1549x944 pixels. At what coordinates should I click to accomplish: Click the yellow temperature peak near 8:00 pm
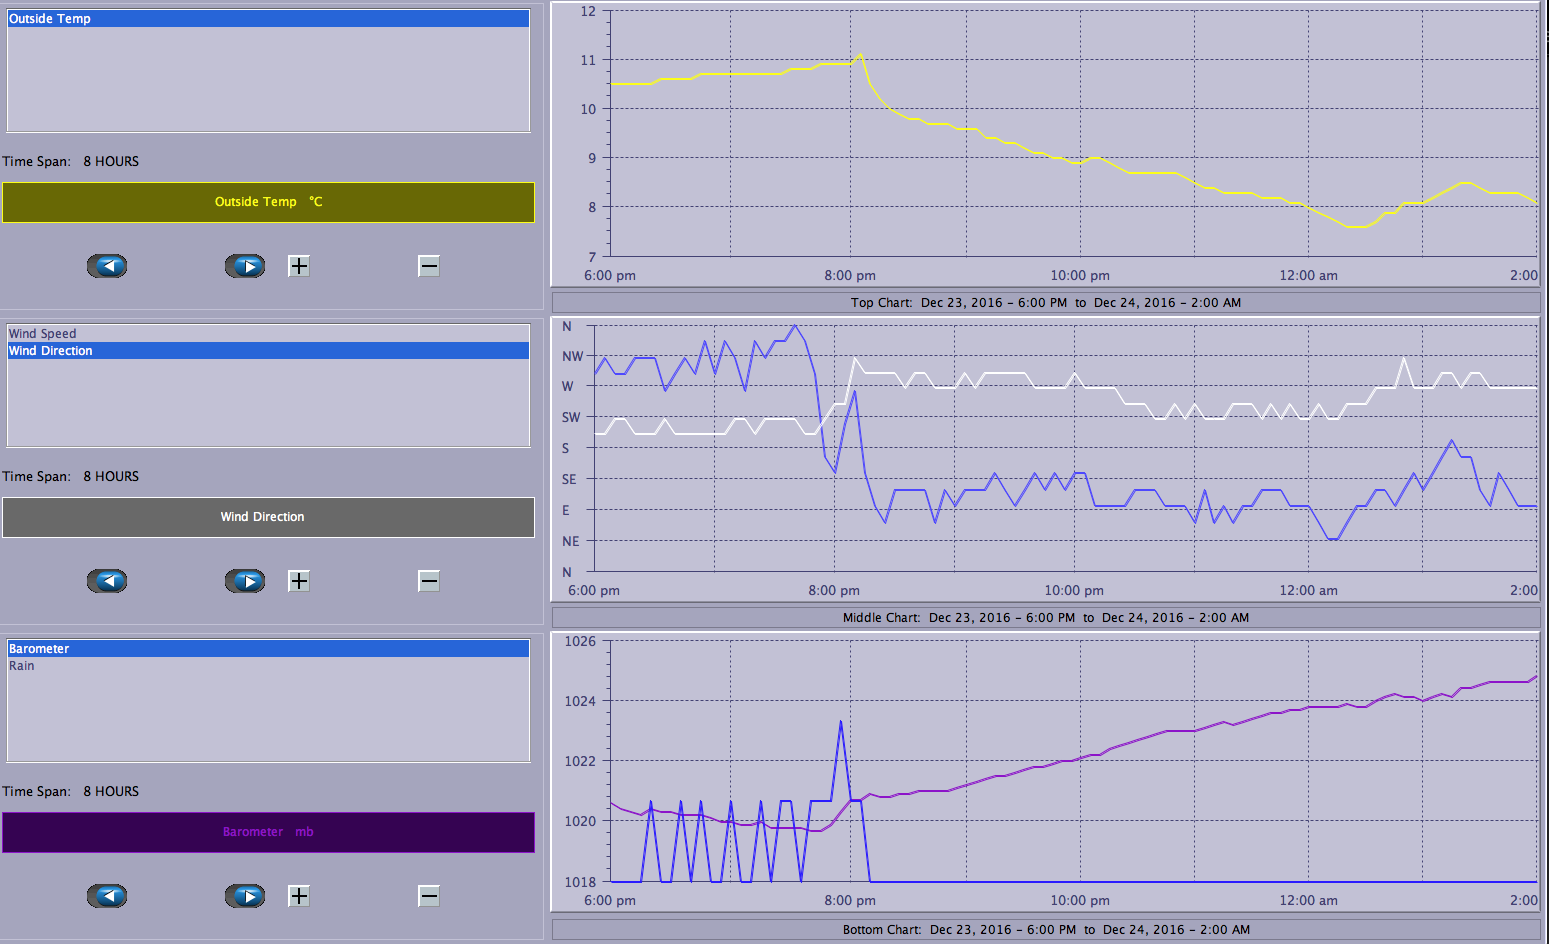860,55
